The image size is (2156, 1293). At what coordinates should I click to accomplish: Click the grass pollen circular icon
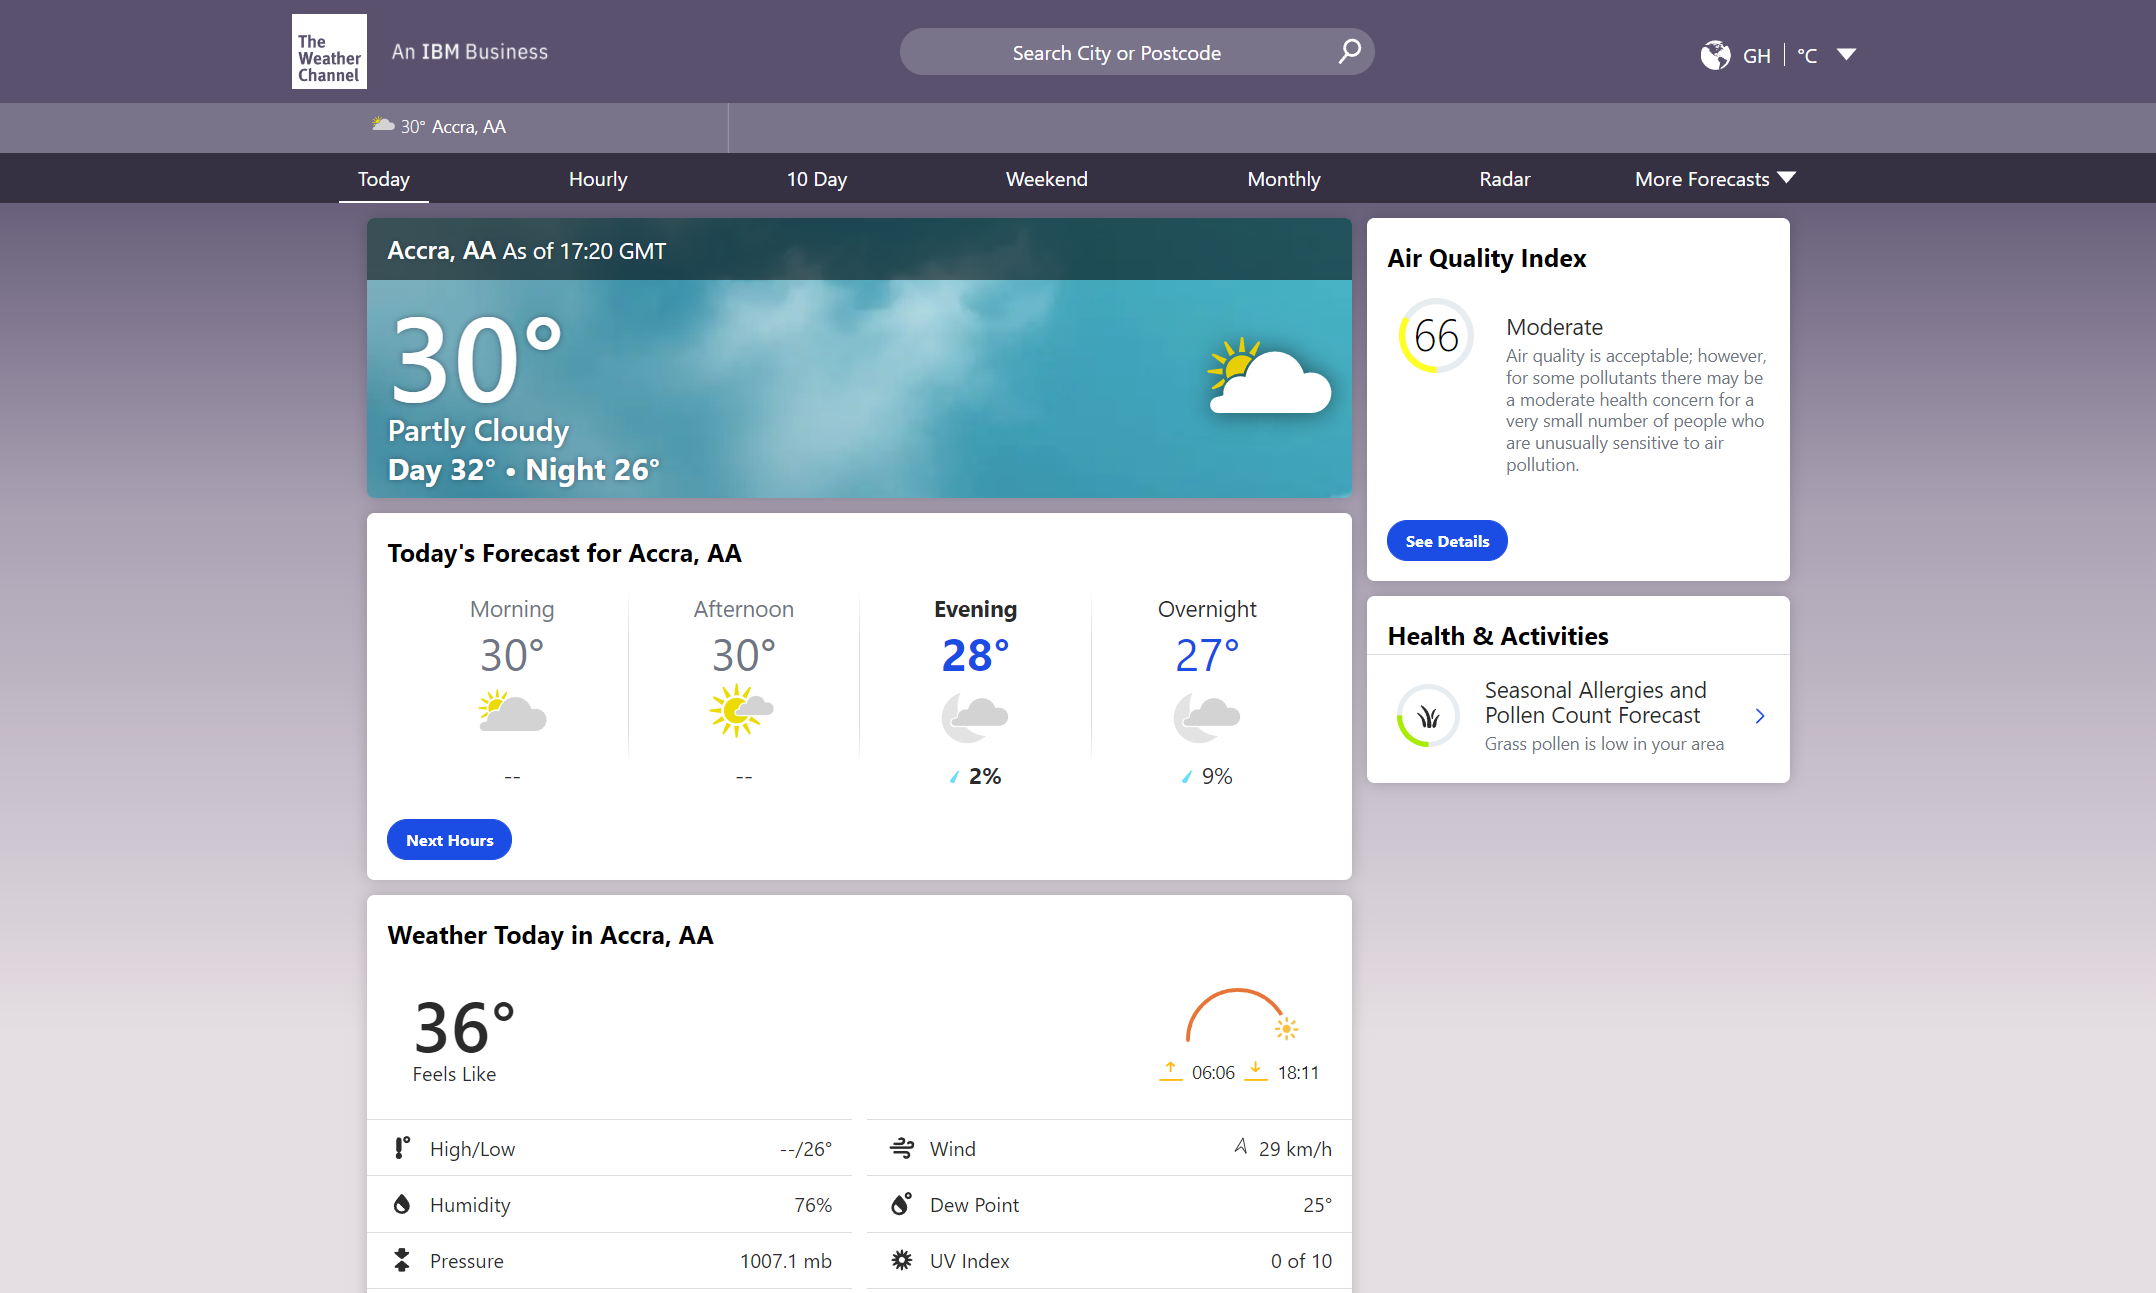pyautogui.click(x=1428, y=716)
